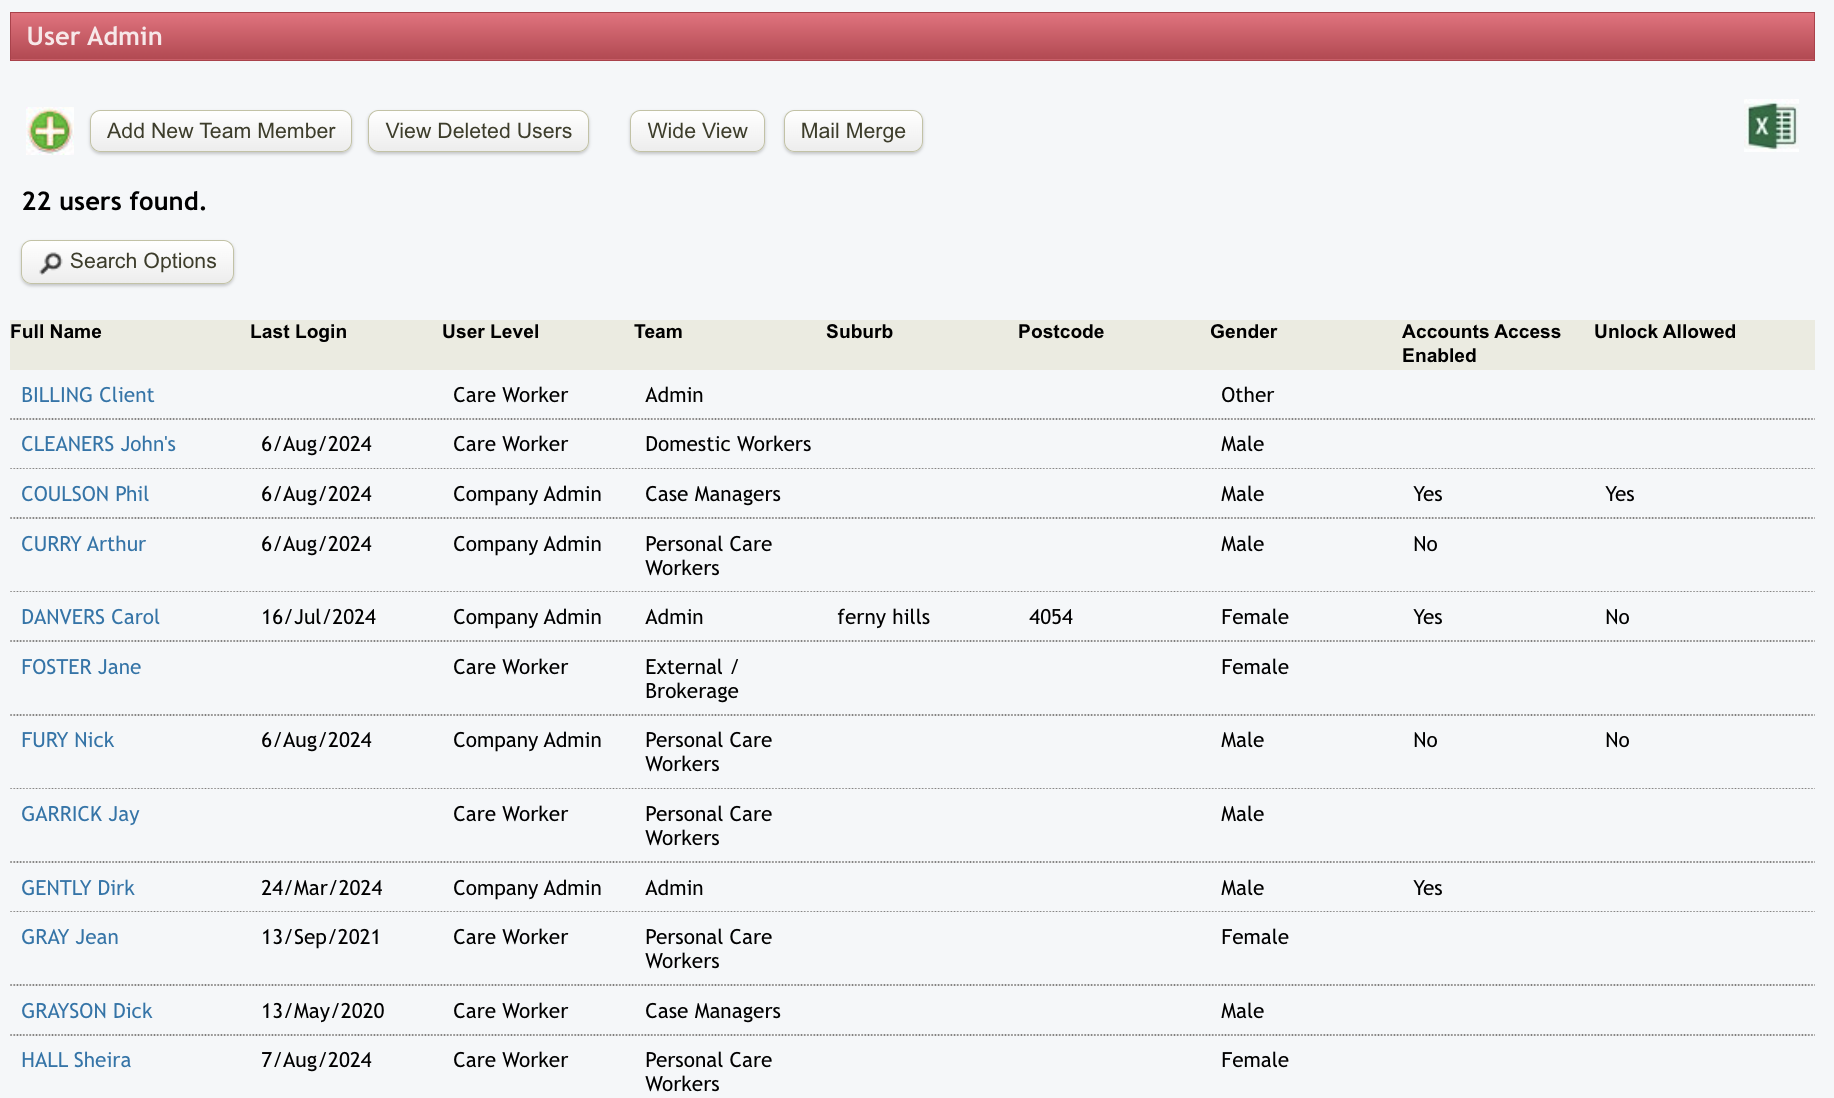
Task: Select COULSON Phil from user list
Action: tap(85, 494)
